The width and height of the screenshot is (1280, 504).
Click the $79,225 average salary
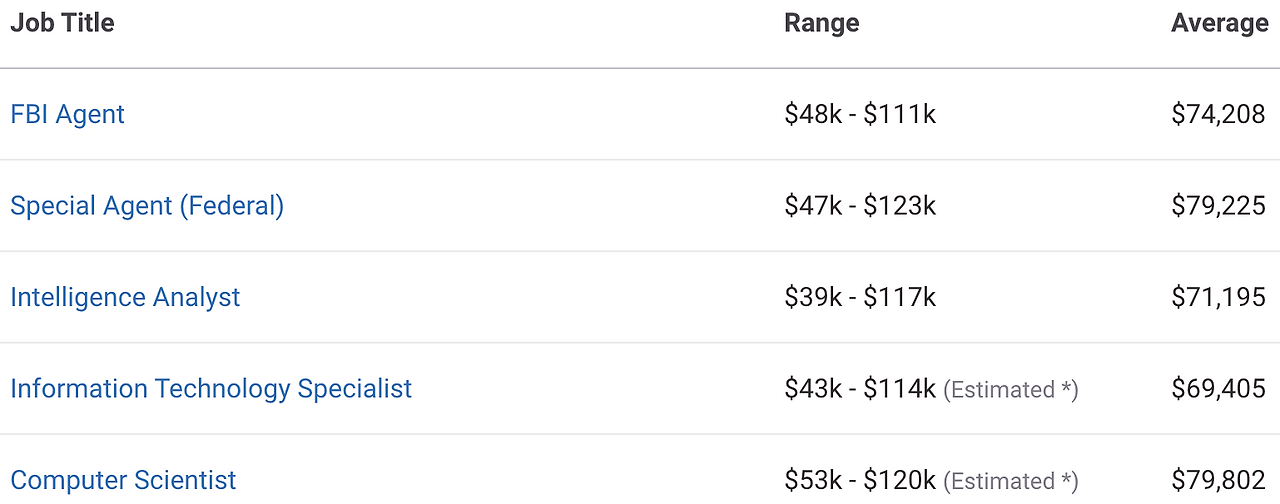[1218, 206]
